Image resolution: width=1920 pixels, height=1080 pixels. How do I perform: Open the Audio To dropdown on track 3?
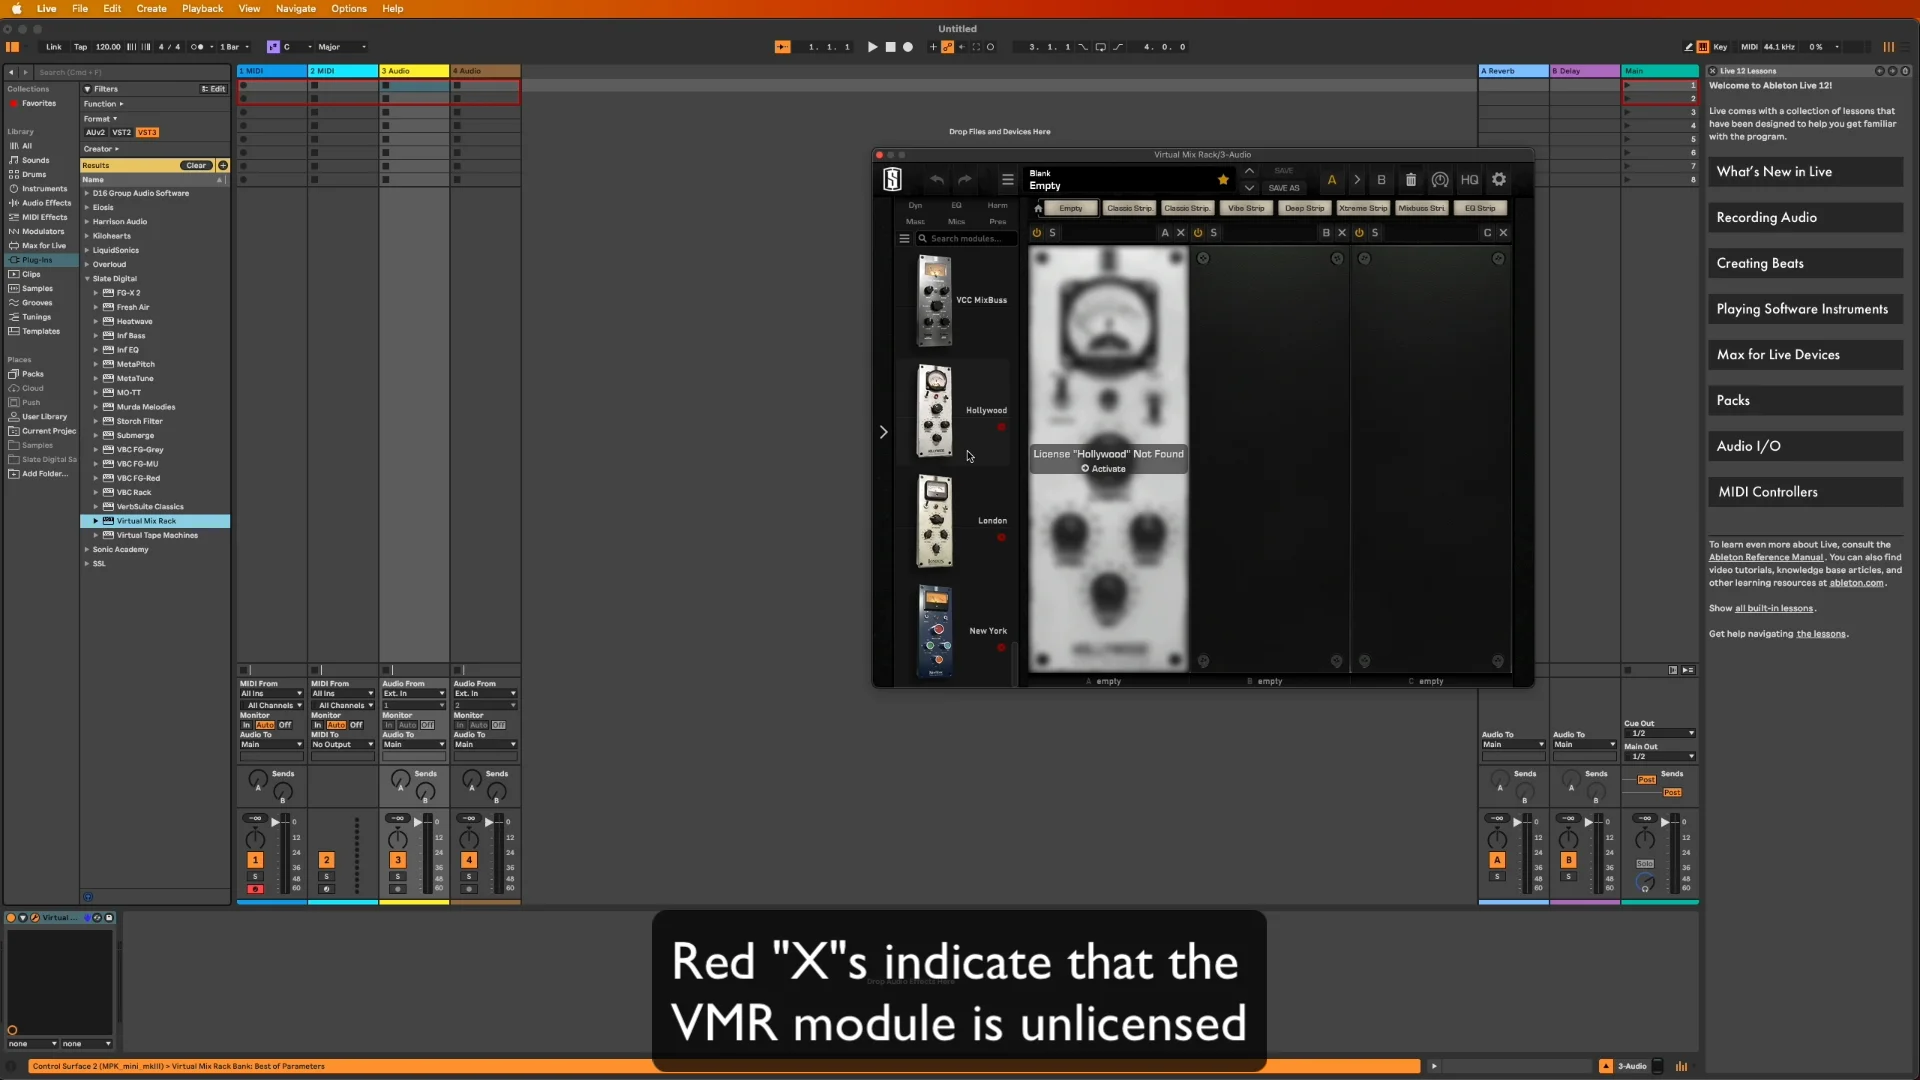(413, 744)
